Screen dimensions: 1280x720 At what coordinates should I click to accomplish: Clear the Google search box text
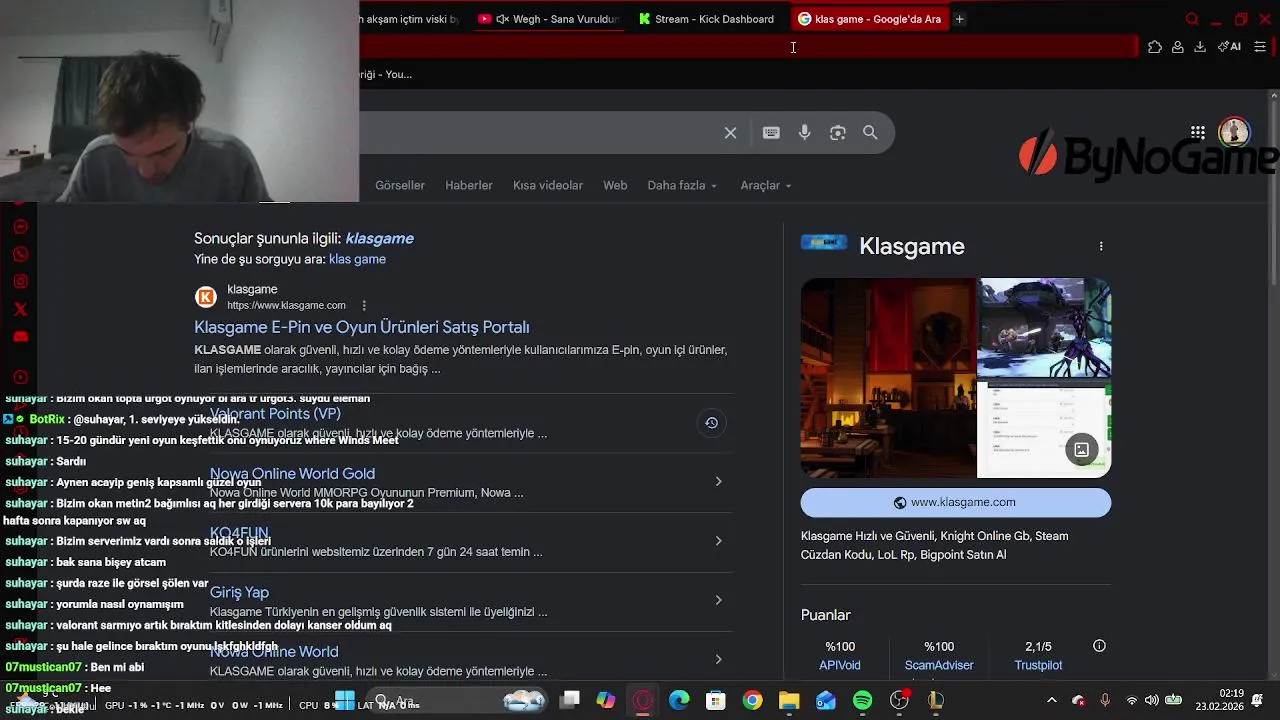730,133
